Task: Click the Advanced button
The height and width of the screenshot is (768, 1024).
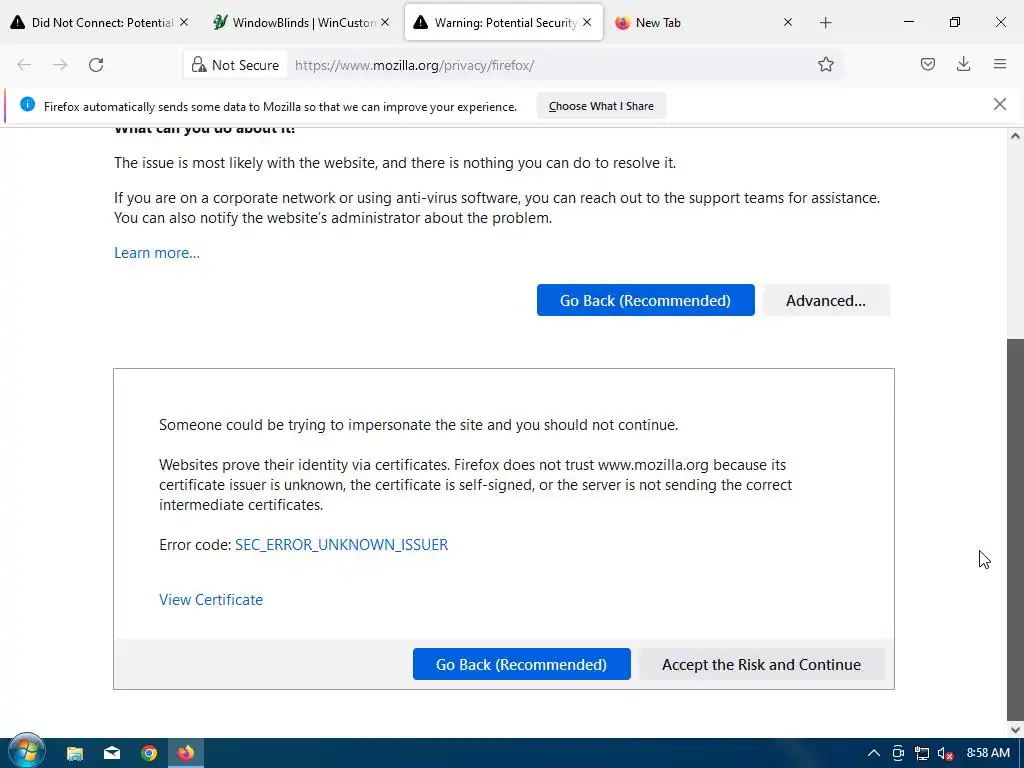Action: pos(825,300)
